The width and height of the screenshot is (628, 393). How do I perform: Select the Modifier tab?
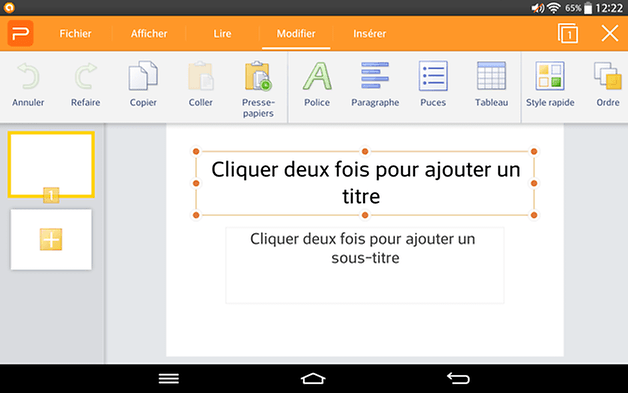pos(296,34)
